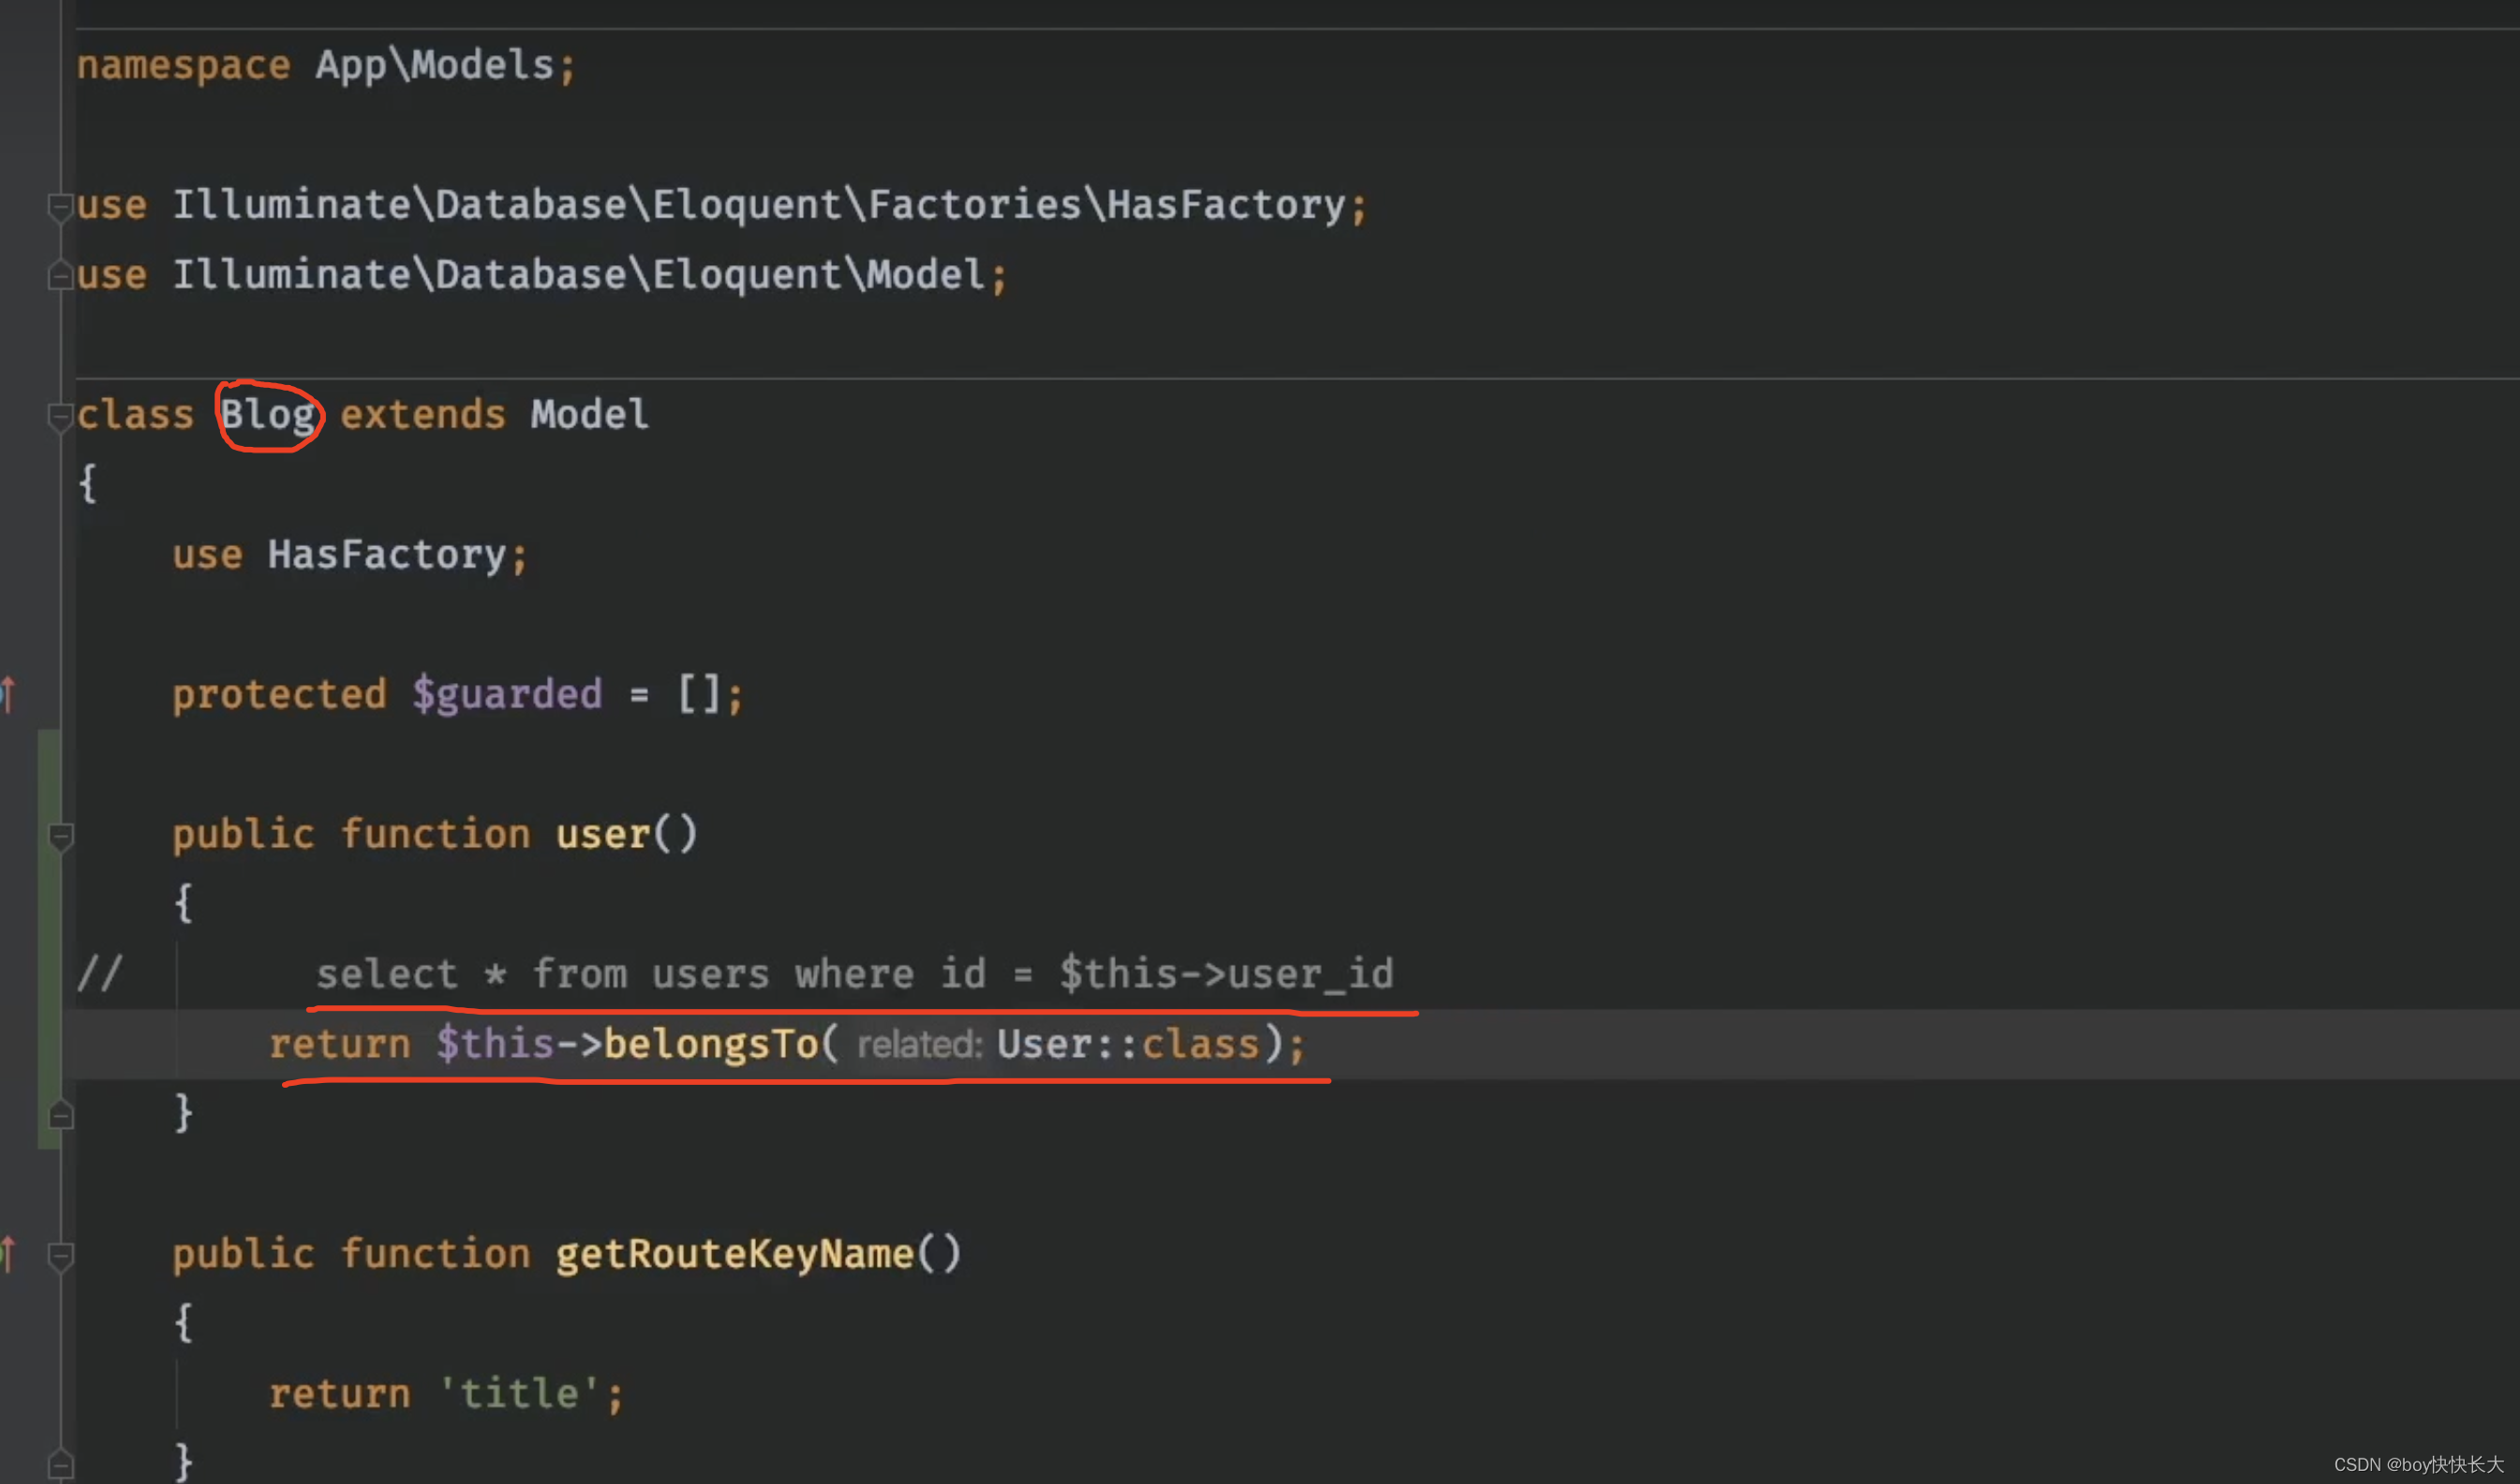Click $this before belongsTo
Viewport: 2520px width, 1484px height.
[495, 1044]
